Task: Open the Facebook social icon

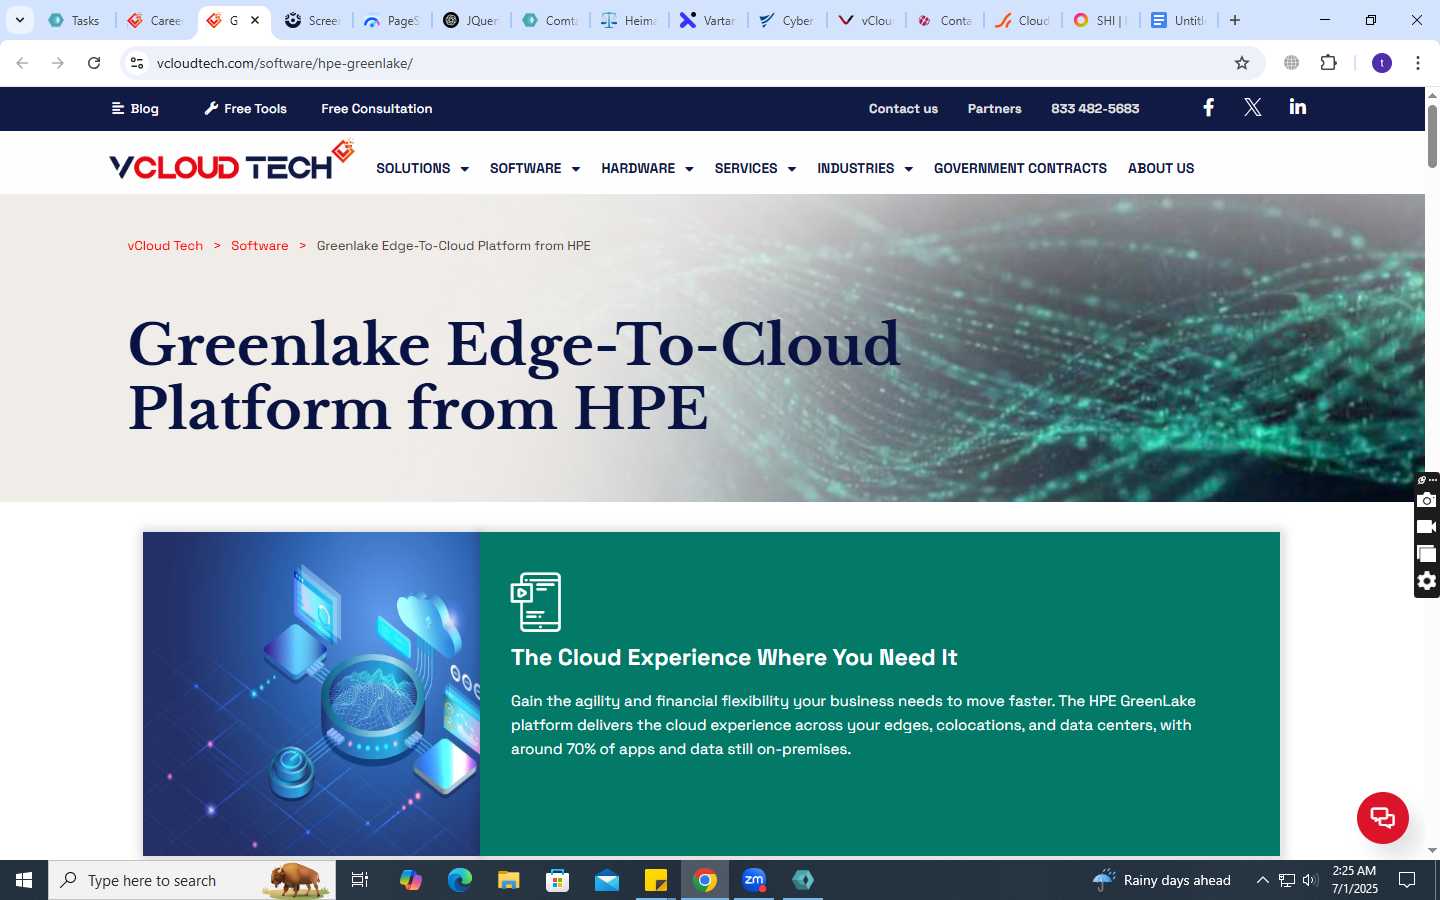Action: (x=1208, y=107)
